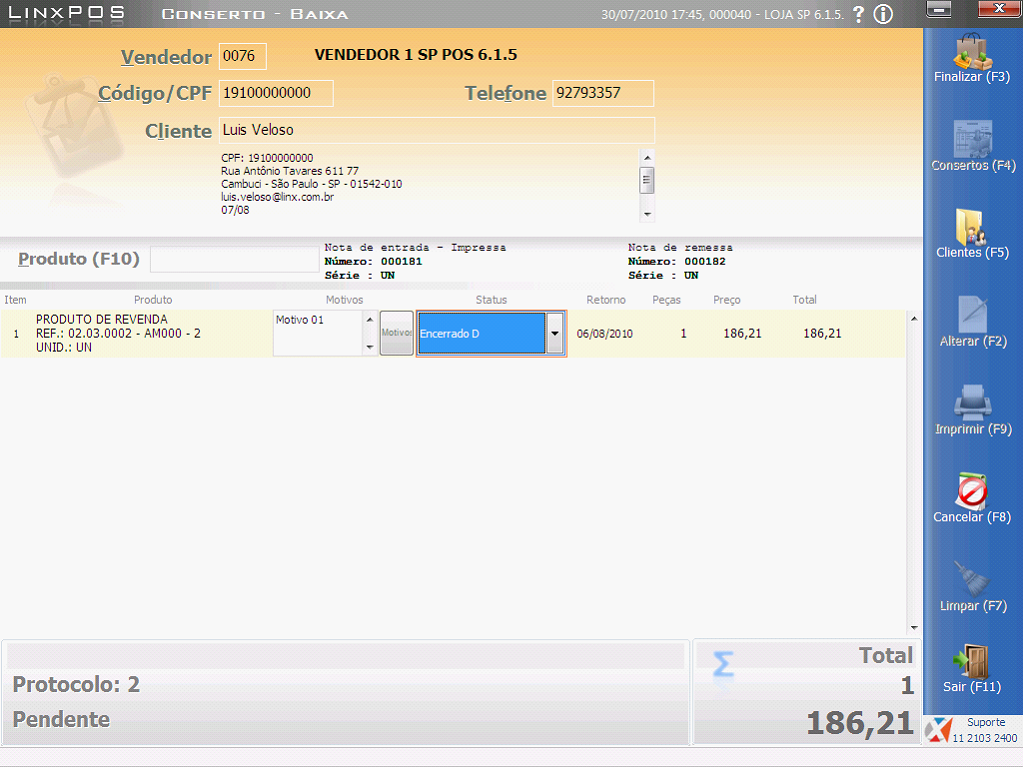Click the Cancelar (F8) prohibition icon
This screenshot has height=768, width=1024.
pos(972,490)
